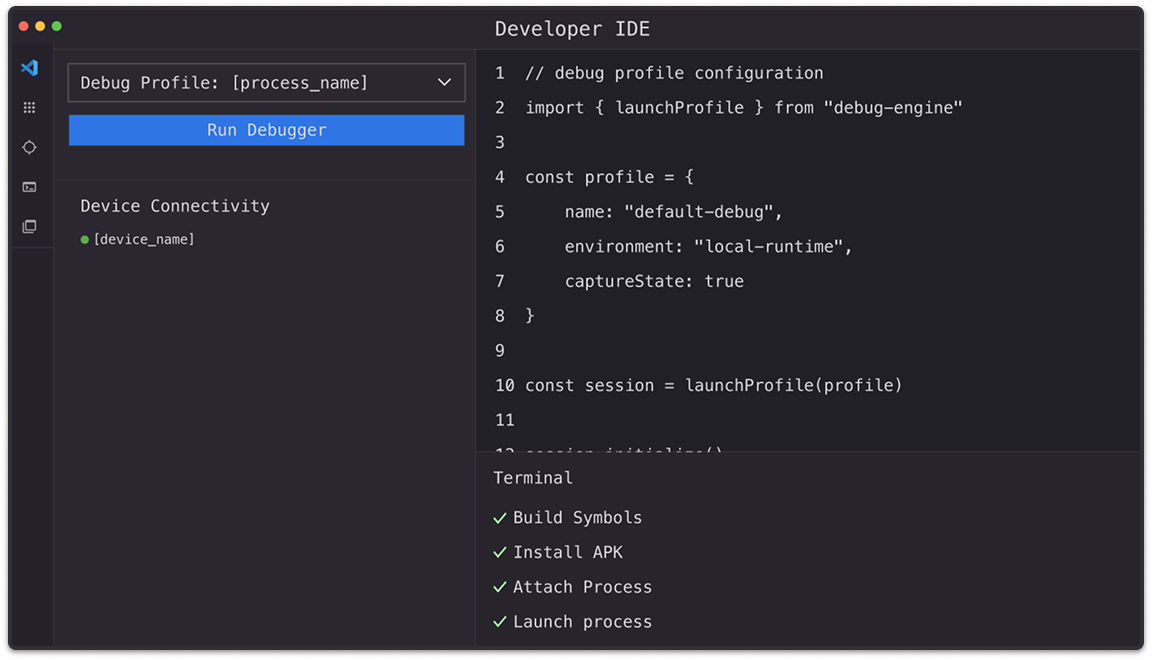This screenshot has height=660, width=1152.
Task: Click the Build Symbols checkmark icon
Action: (500, 518)
